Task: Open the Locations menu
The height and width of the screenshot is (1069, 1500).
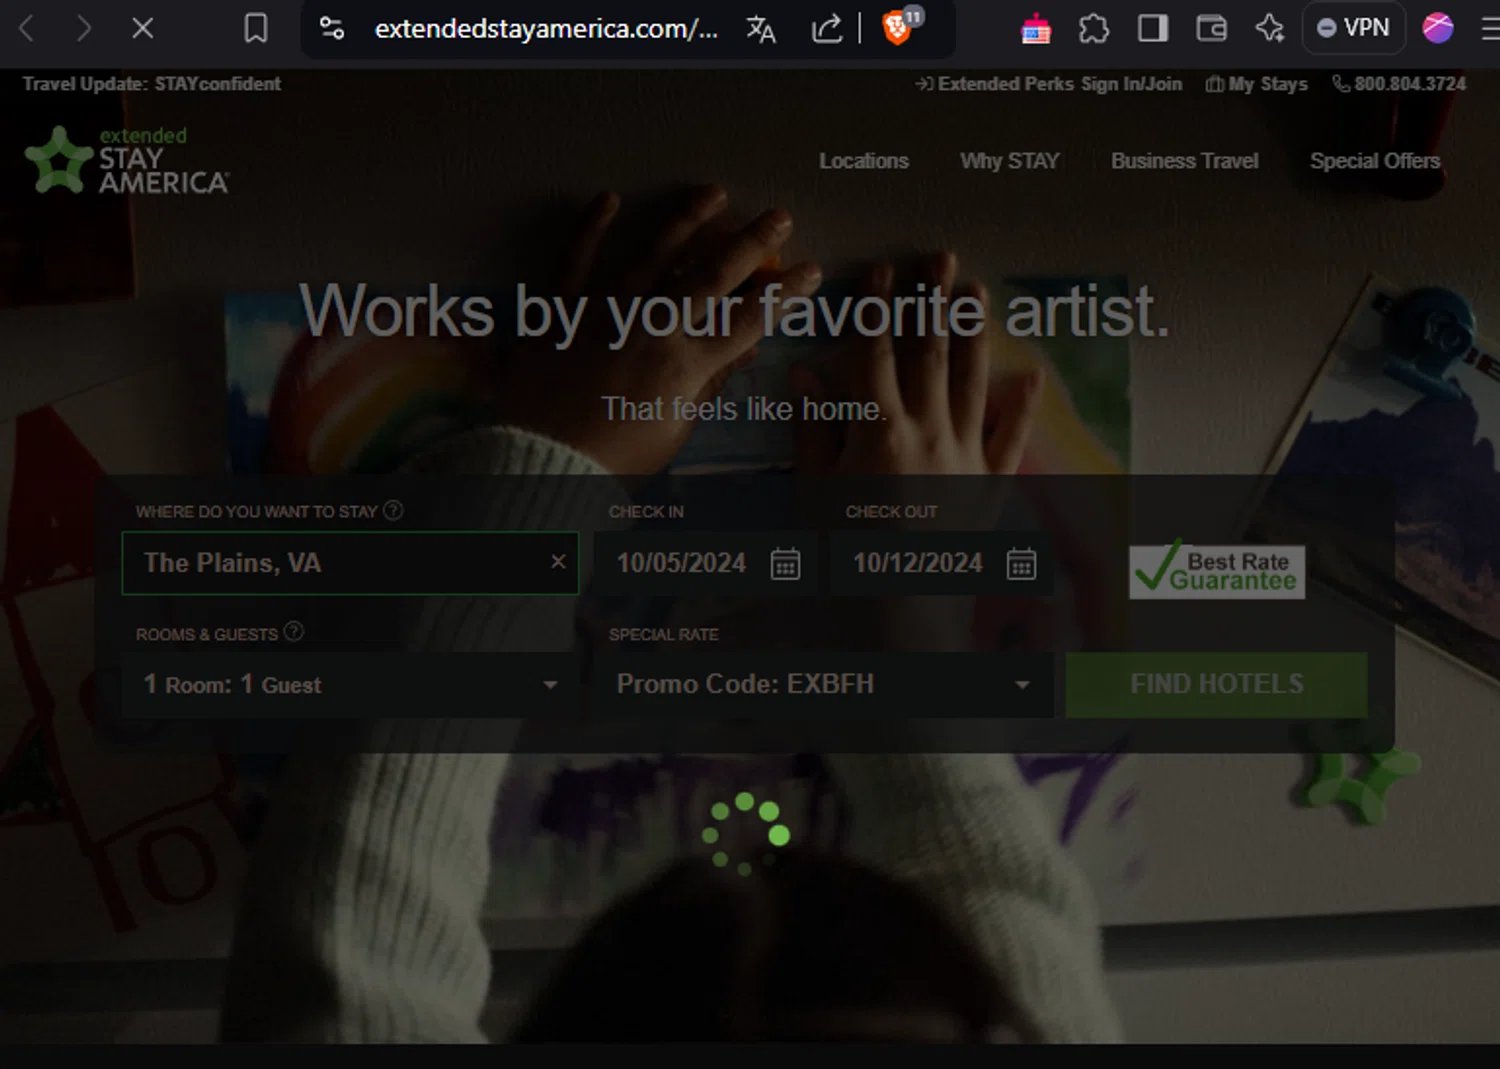Action: pos(864,161)
